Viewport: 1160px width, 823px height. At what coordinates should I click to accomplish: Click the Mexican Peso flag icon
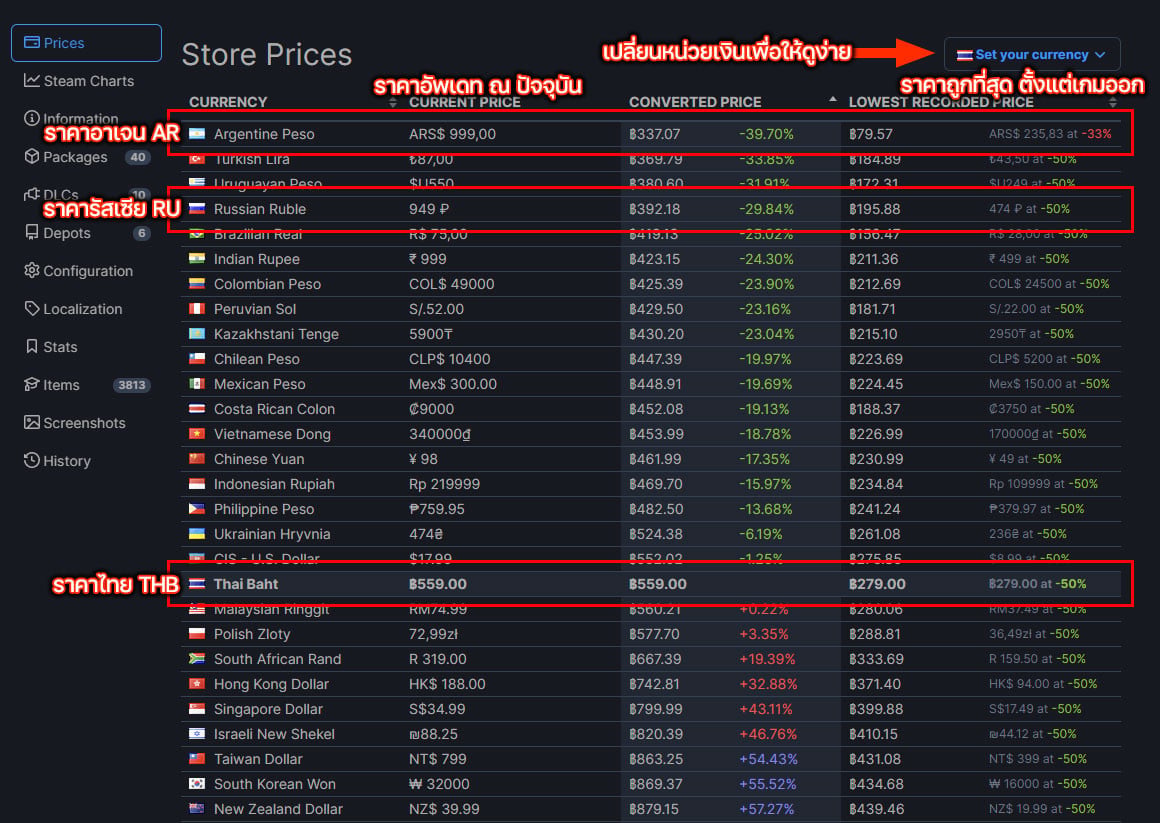pyautogui.click(x=197, y=384)
